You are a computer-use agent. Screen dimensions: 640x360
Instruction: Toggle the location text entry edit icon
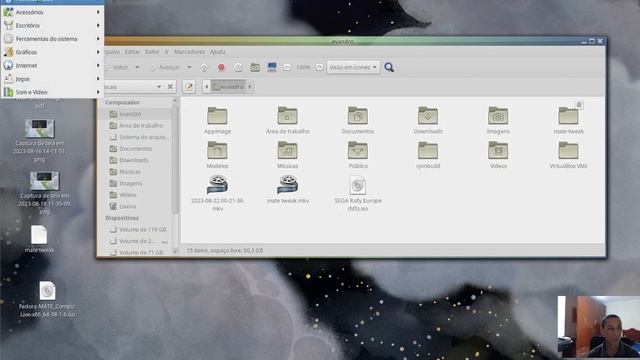coord(189,87)
